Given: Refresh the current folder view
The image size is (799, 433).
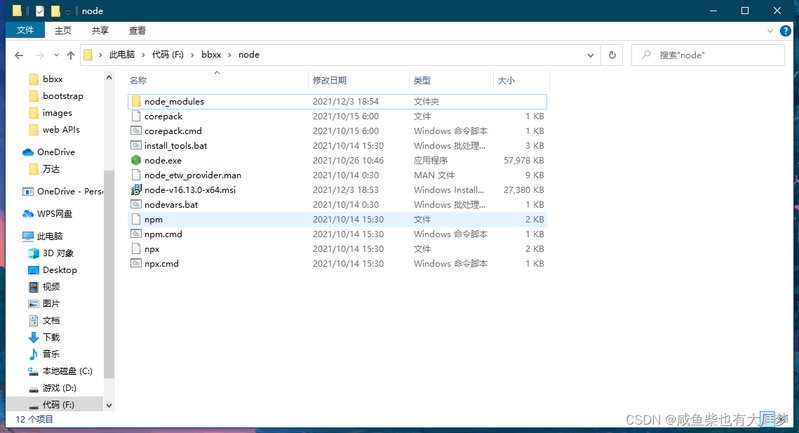Looking at the screenshot, I should 612,55.
